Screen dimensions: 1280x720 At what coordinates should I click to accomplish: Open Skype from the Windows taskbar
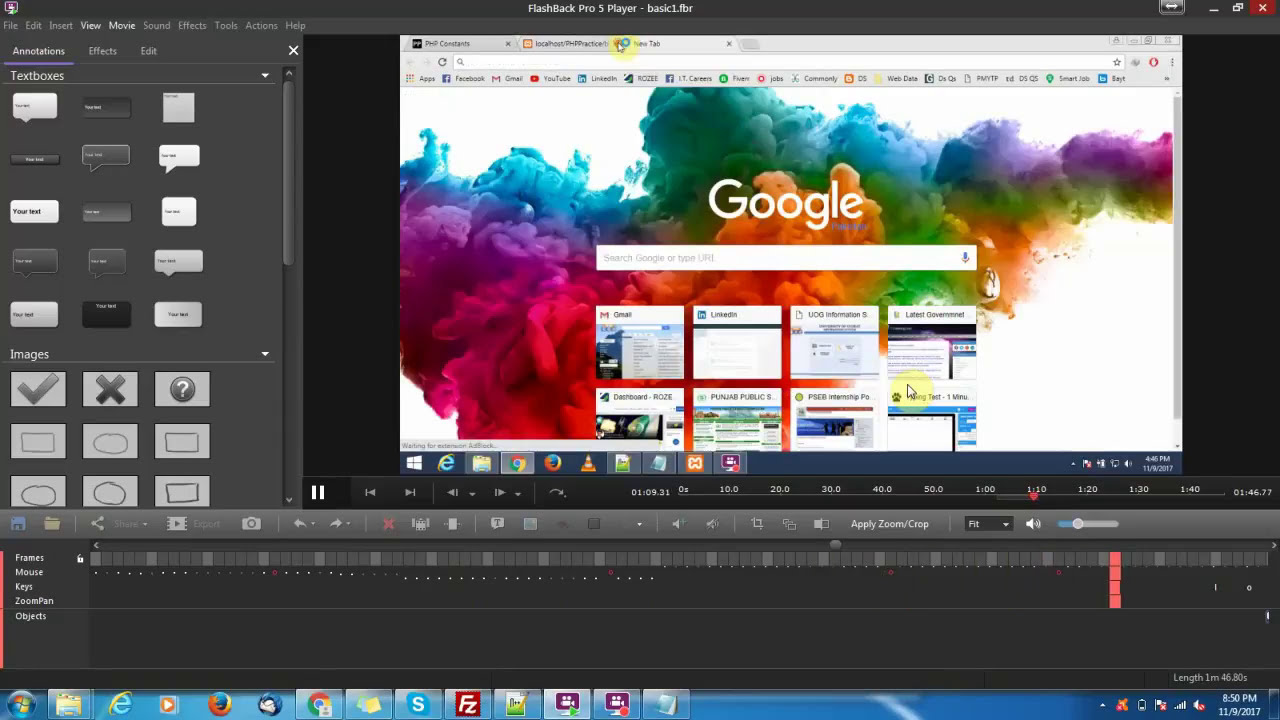coord(418,704)
